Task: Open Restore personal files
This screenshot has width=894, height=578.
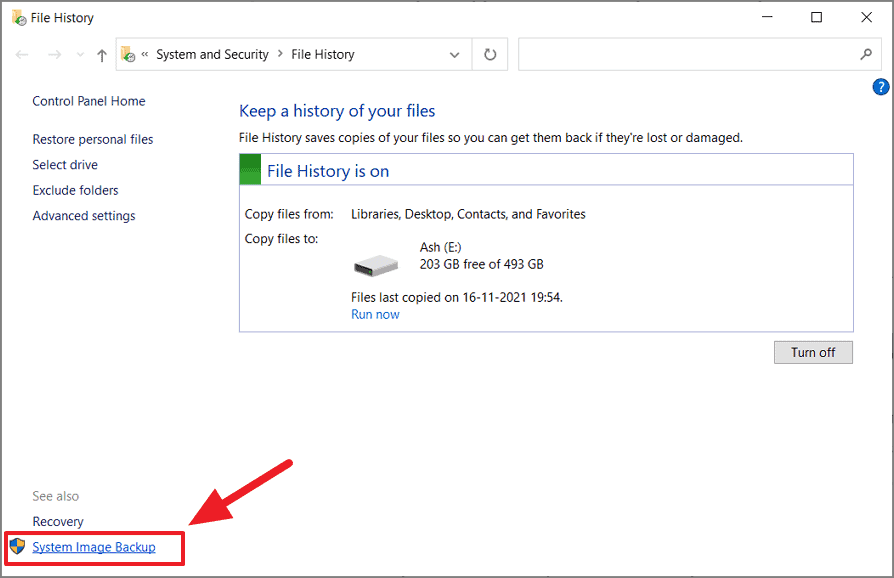Action: 93,139
